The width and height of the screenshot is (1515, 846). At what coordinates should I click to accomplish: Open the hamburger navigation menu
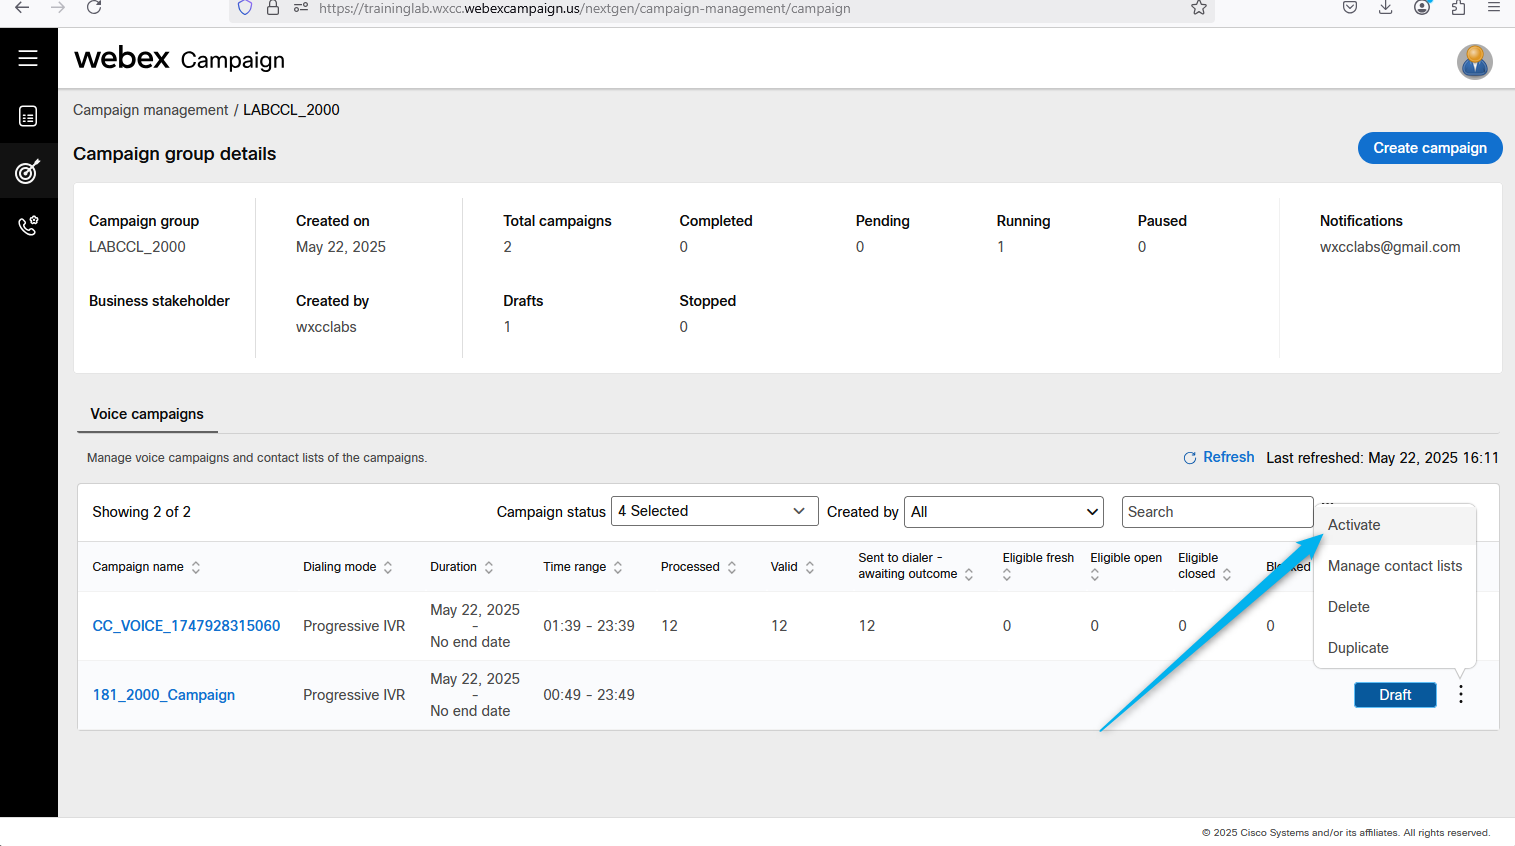28,58
